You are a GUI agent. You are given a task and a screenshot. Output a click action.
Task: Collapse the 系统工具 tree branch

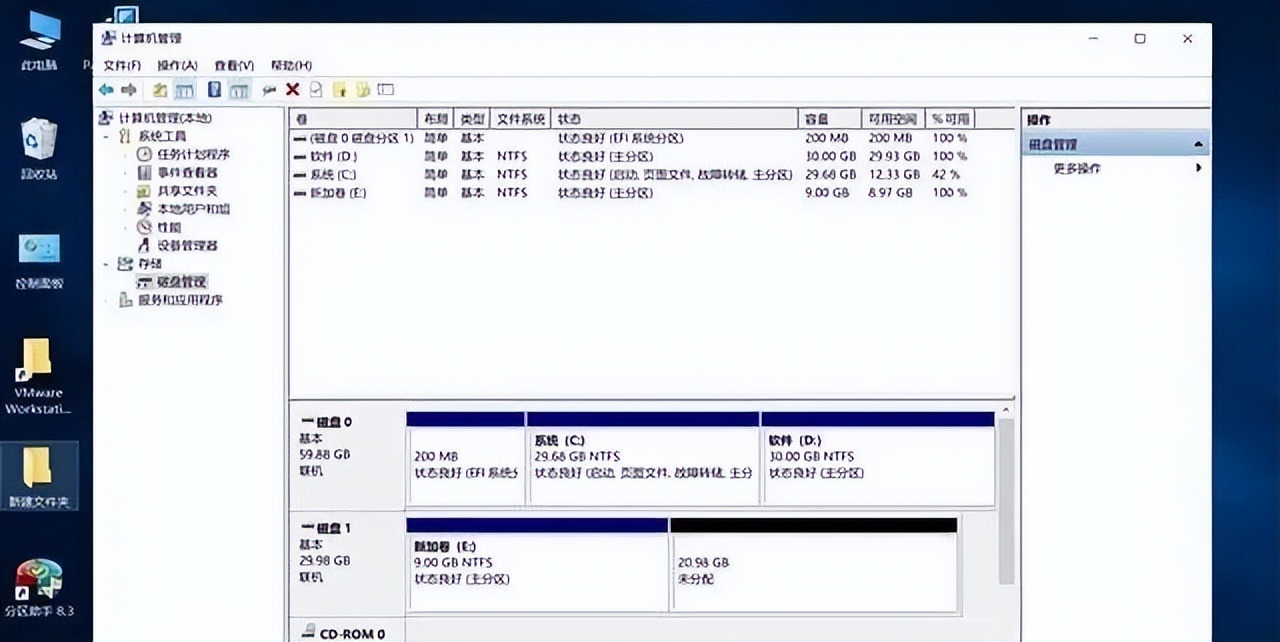click(x=107, y=136)
